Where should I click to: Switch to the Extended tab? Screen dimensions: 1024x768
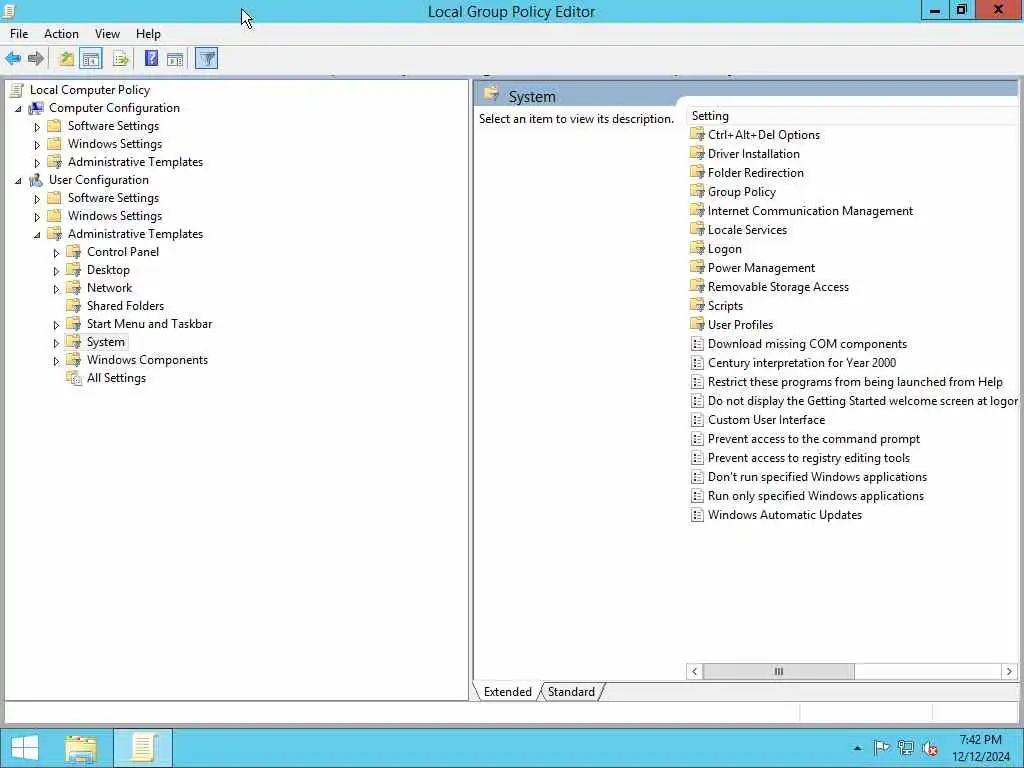tap(507, 692)
